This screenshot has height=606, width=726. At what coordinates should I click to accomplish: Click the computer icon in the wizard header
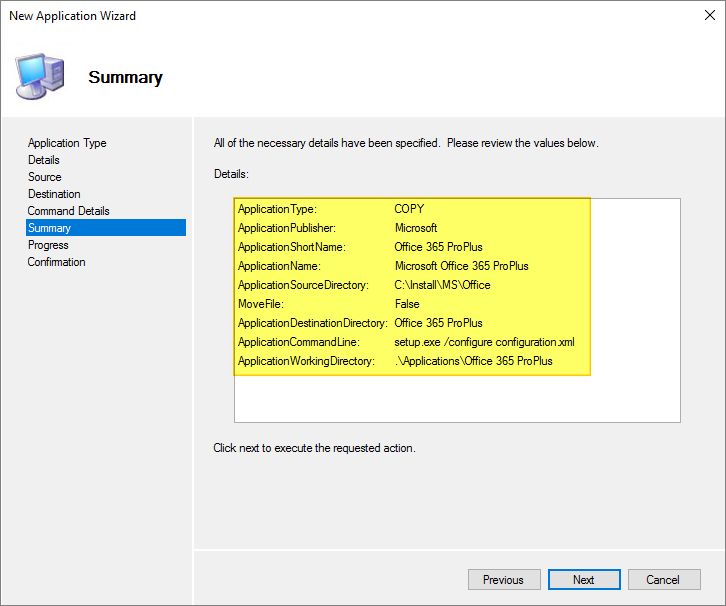point(40,75)
